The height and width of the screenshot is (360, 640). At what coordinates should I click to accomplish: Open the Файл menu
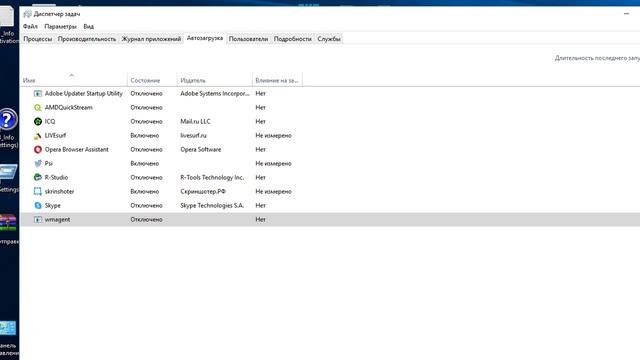30,27
